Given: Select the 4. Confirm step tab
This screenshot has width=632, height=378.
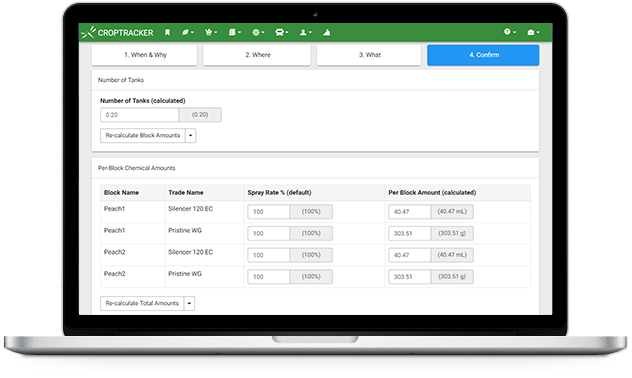Looking at the screenshot, I should pyautogui.click(x=483, y=55).
